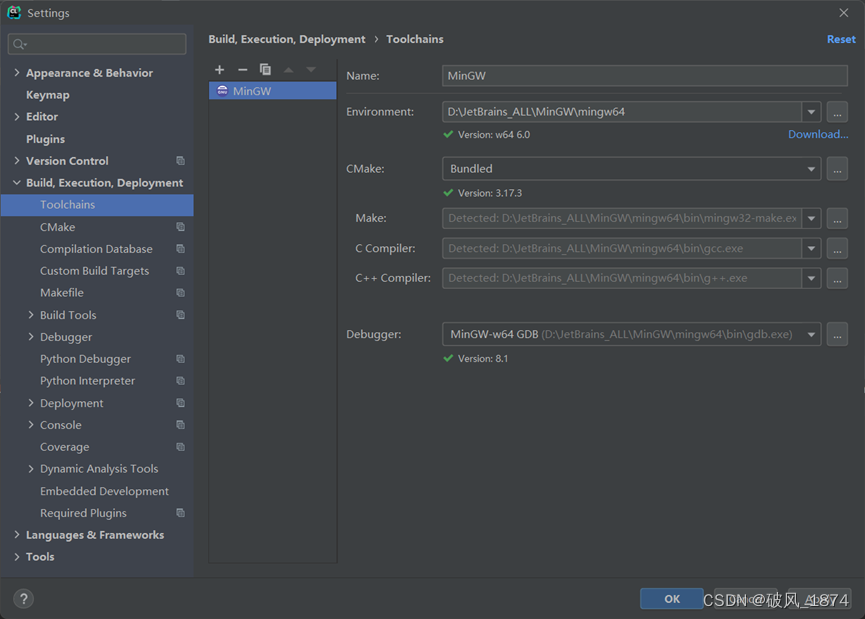Add a new toolchain with plus icon
This screenshot has width=865, height=619.
(220, 69)
